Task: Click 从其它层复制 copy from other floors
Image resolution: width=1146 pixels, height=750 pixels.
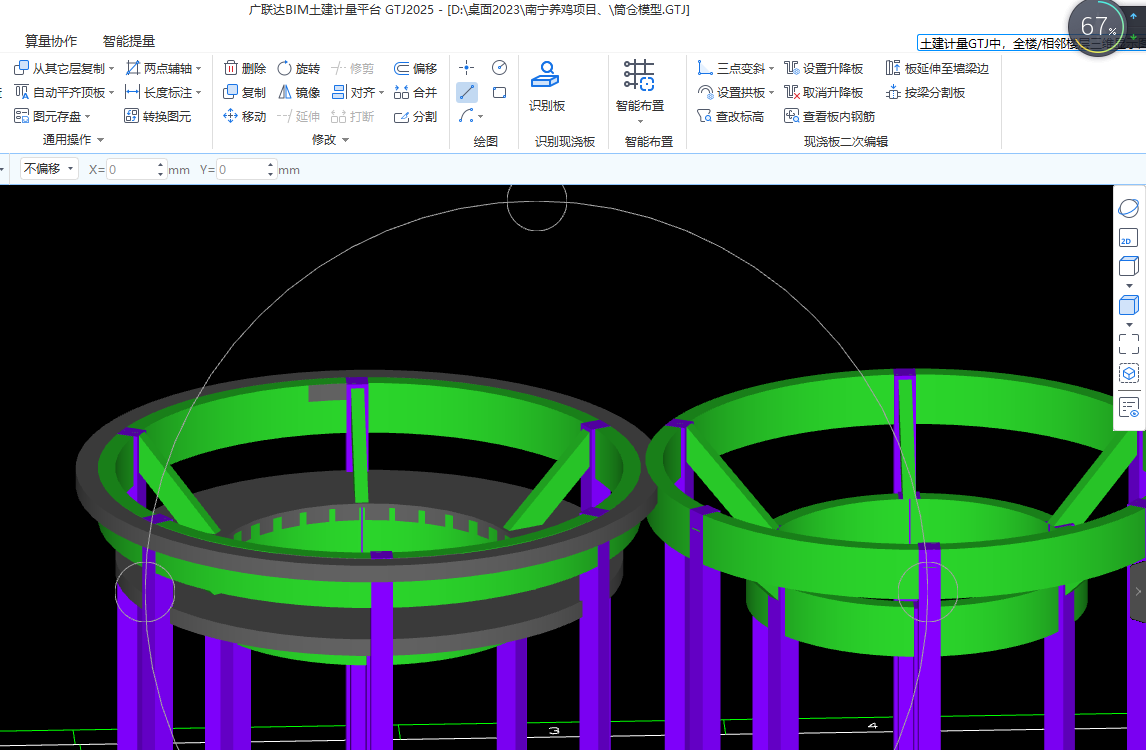Action: (x=59, y=68)
